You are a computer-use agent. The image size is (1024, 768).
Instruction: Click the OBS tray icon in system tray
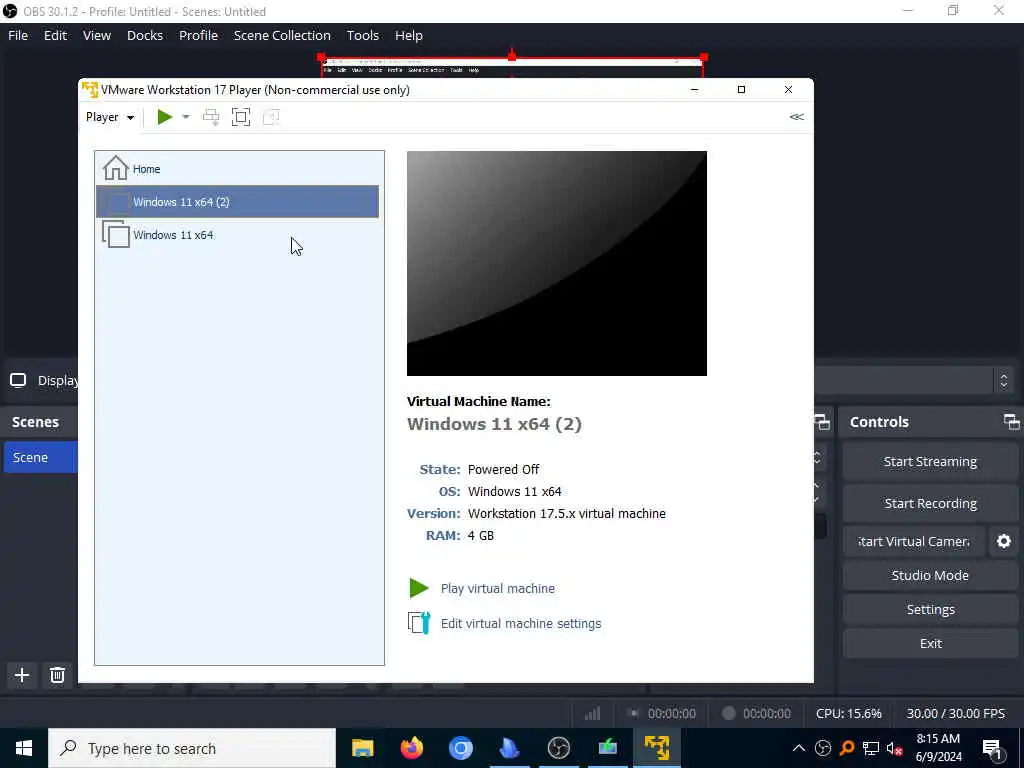pyautogui.click(x=823, y=748)
